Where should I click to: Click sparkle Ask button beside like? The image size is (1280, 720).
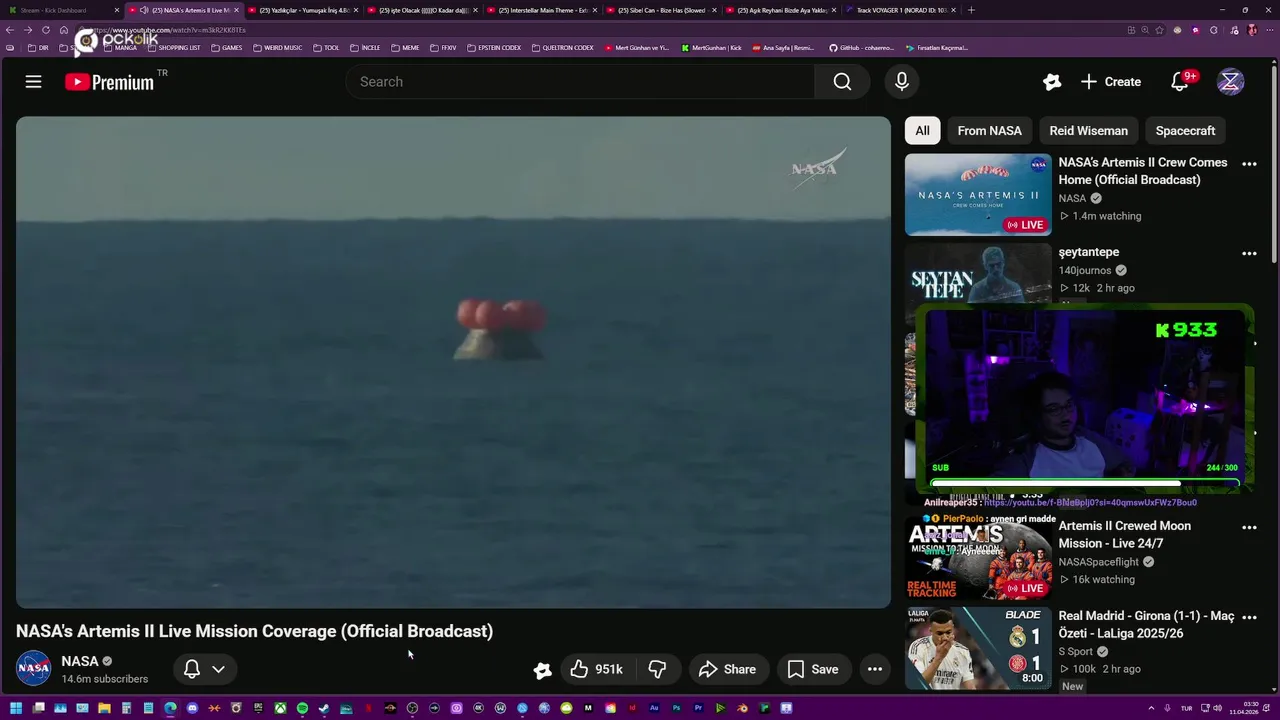tap(542, 670)
